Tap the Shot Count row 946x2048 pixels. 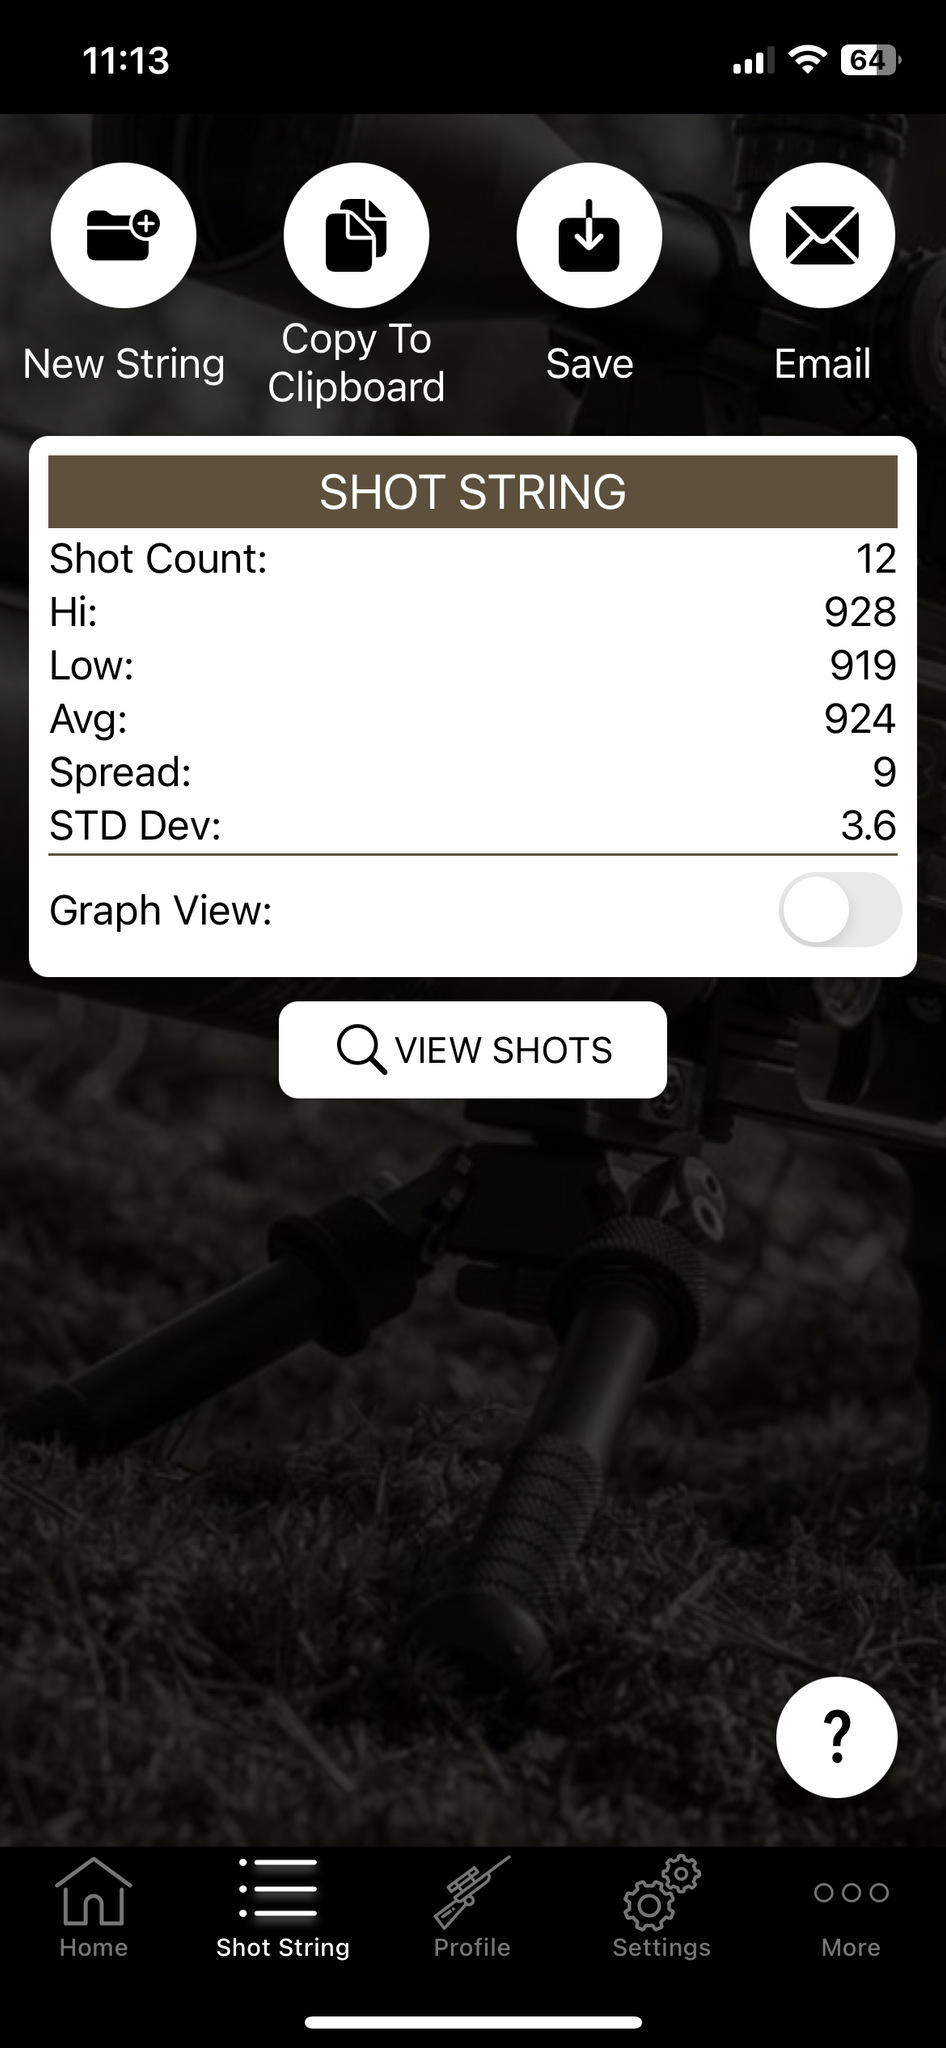point(472,559)
